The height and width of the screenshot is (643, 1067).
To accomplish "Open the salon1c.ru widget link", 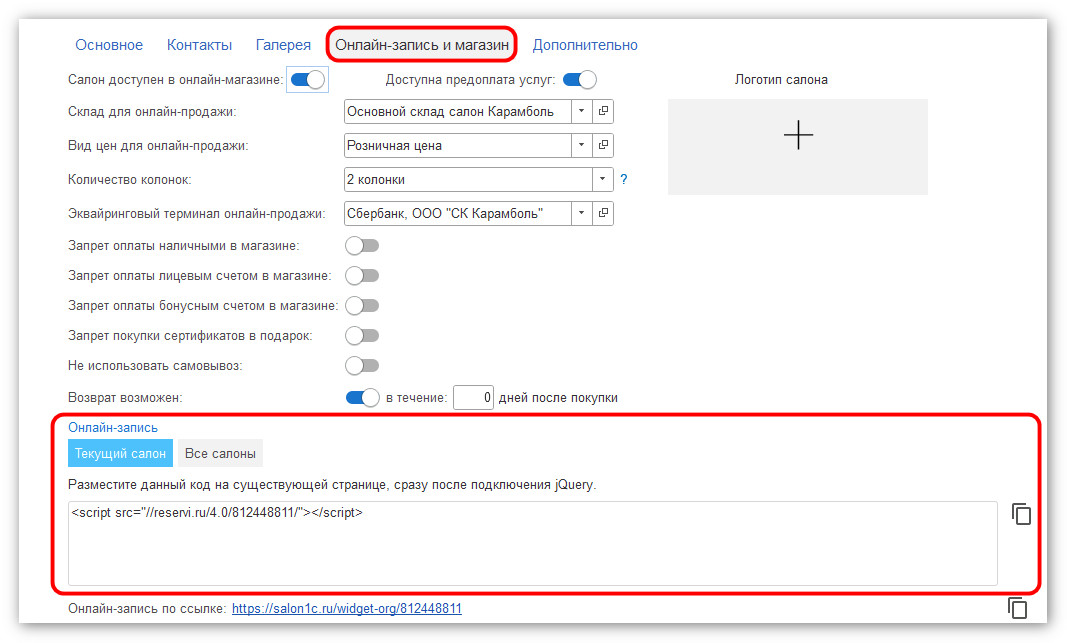I will [347, 608].
